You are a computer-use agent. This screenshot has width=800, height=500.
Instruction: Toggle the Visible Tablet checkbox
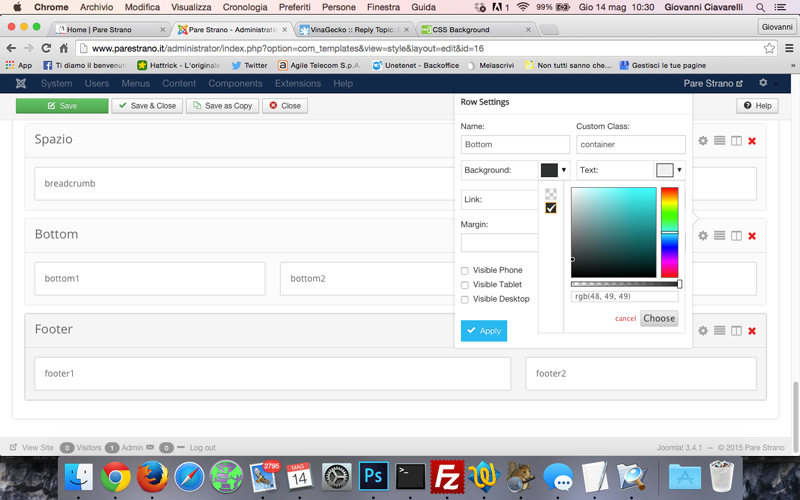click(x=465, y=285)
